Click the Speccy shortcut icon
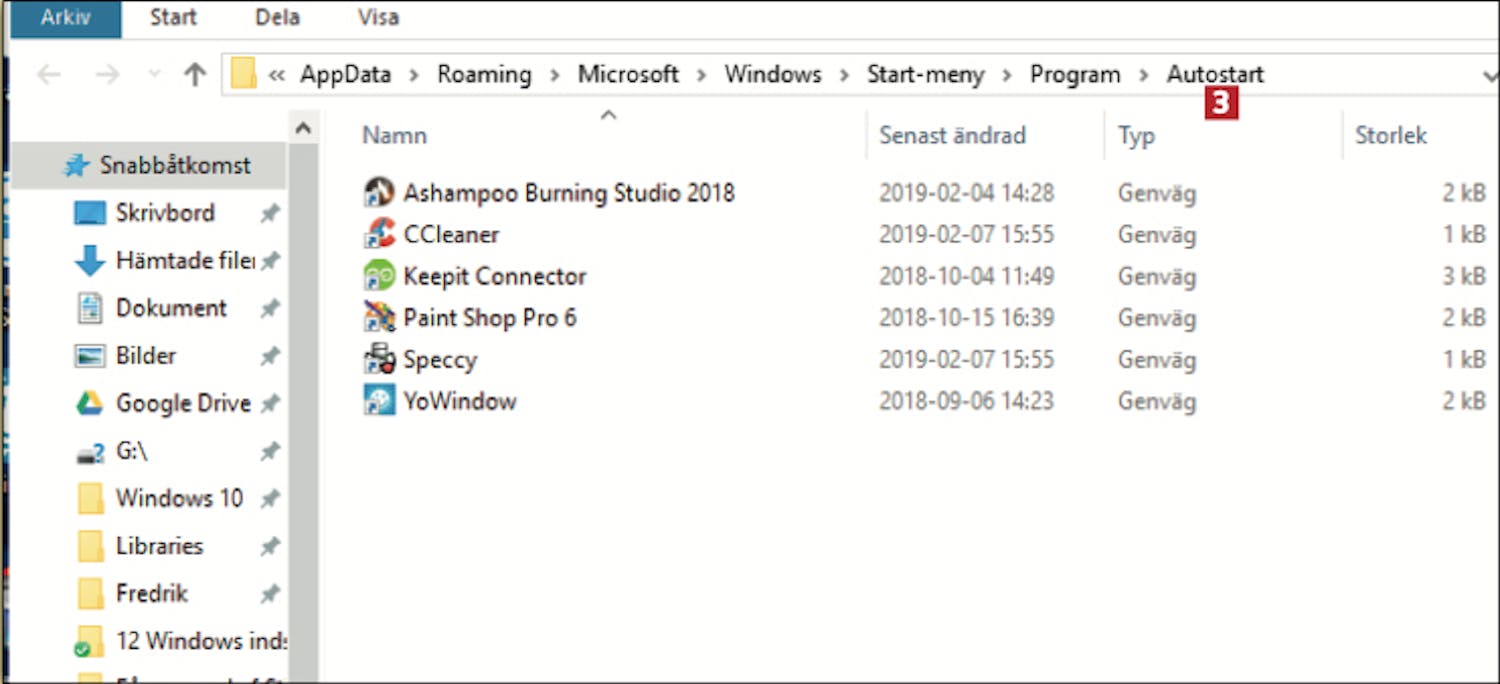 tap(379, 360)
